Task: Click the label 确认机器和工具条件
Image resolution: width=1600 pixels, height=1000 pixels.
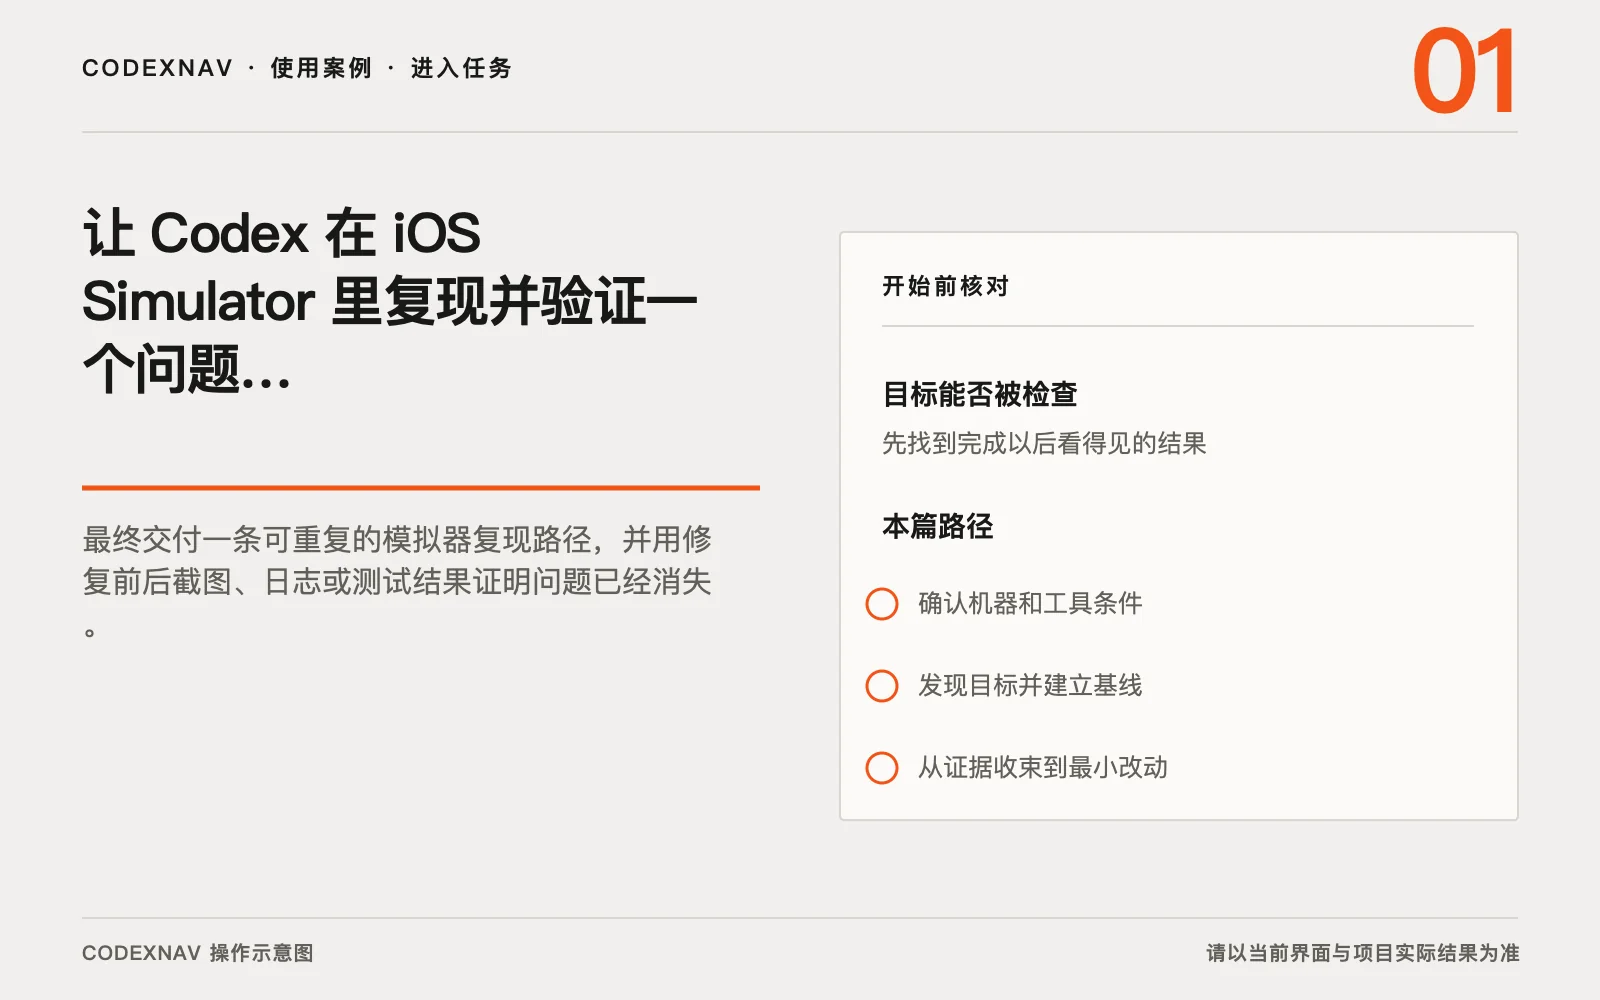Action: coord(1030,604)
